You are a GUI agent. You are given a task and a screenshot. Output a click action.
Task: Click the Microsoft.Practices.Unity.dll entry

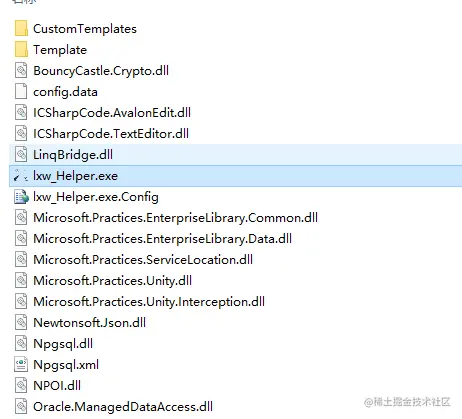(112, 281)
